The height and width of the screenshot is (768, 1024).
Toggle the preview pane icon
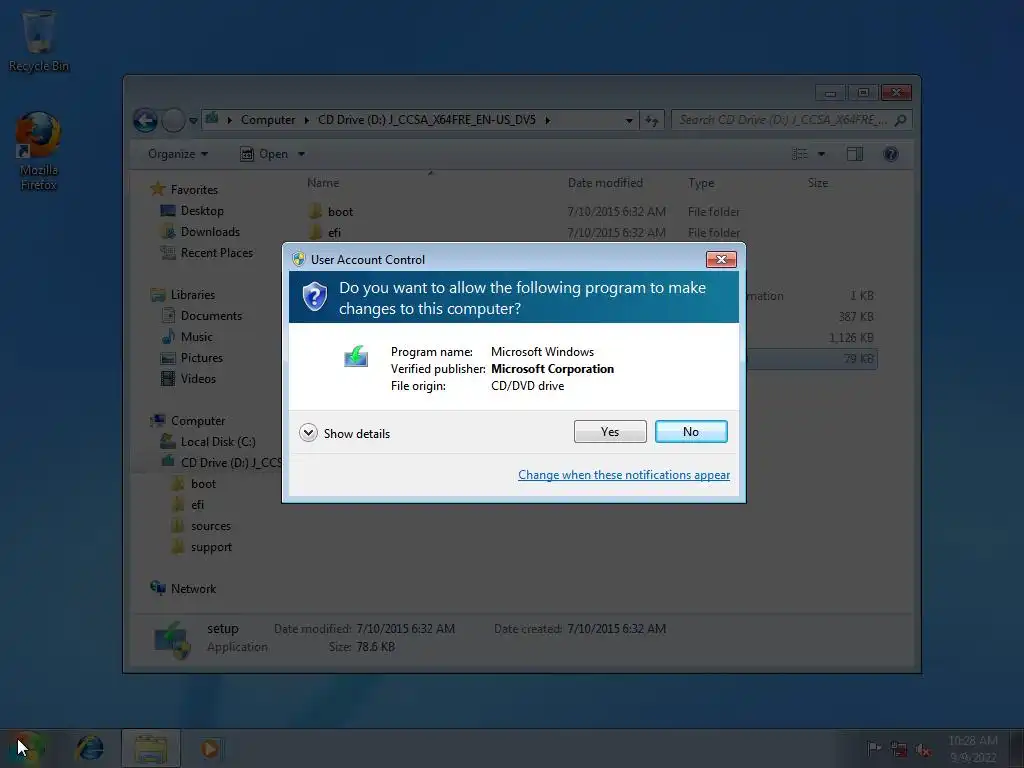click(x=855, y=154)
